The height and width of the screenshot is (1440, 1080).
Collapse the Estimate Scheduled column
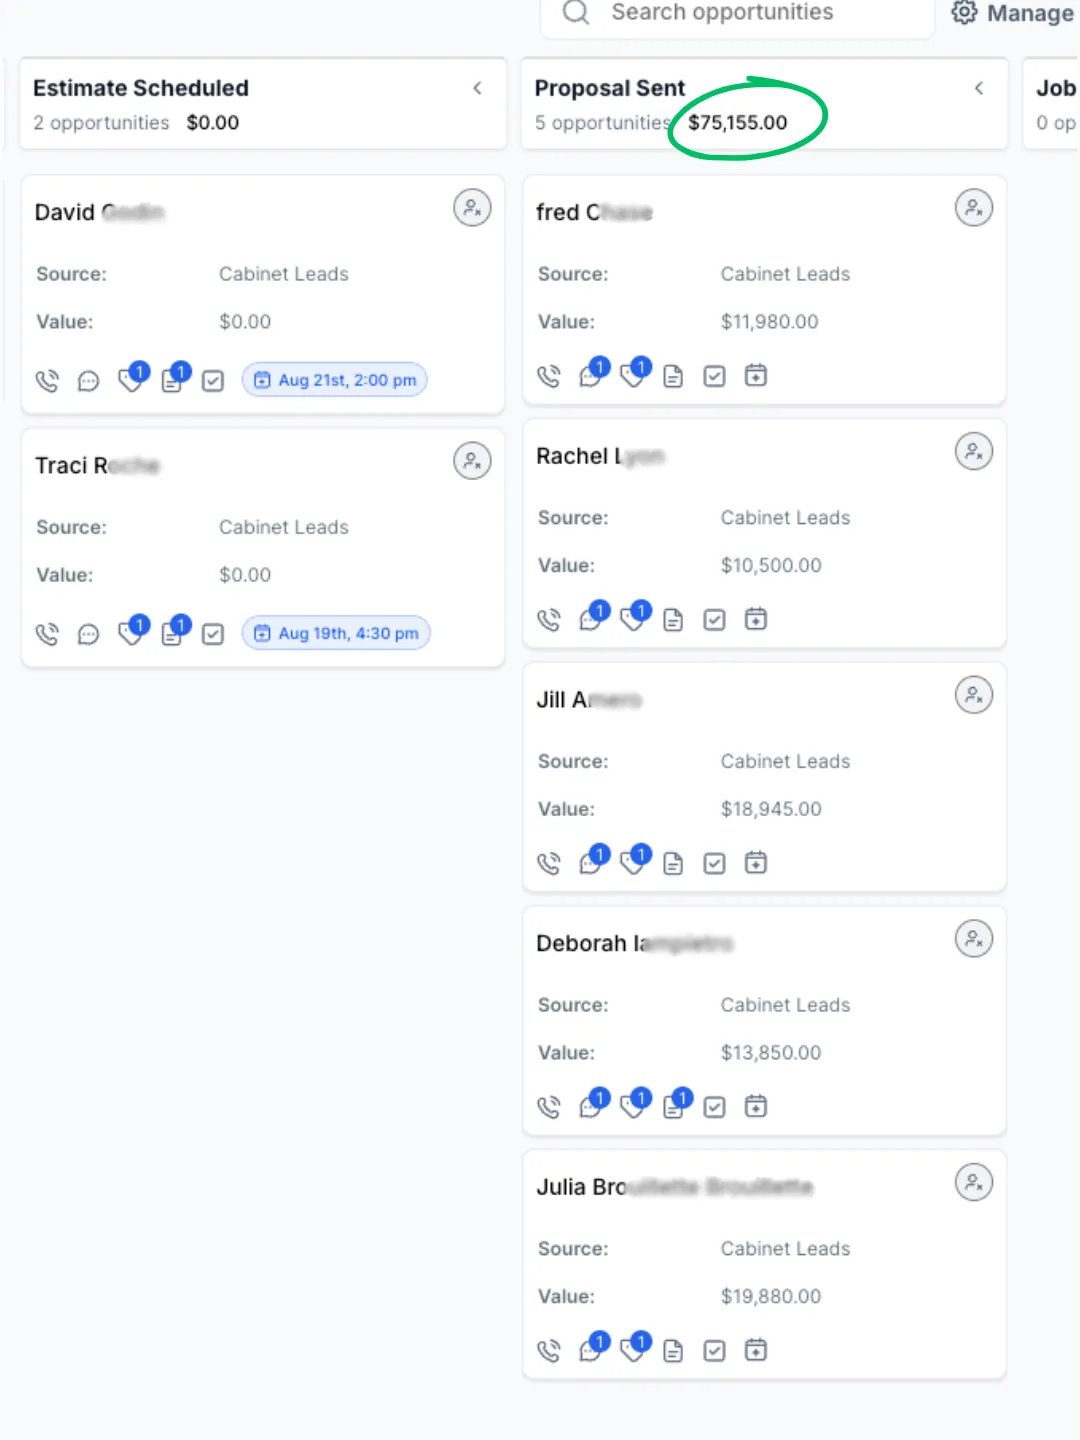pos(478,89)
